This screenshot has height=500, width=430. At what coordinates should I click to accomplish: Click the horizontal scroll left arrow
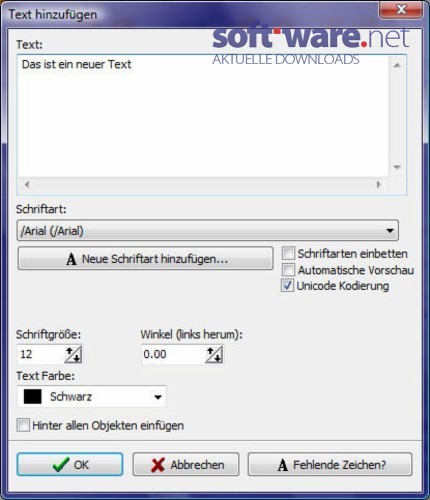[27, 184]
